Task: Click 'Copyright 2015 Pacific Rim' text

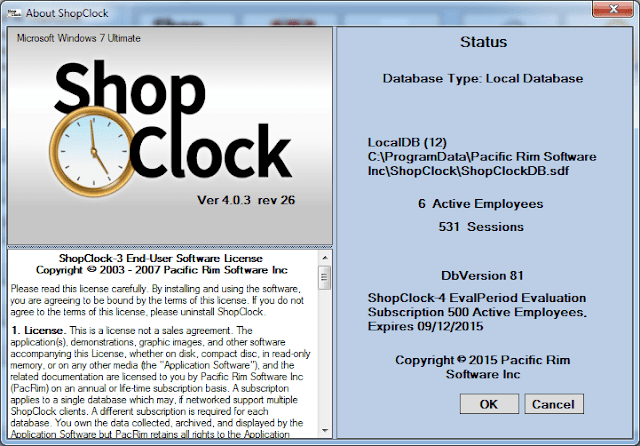Action: click(482, 360)
